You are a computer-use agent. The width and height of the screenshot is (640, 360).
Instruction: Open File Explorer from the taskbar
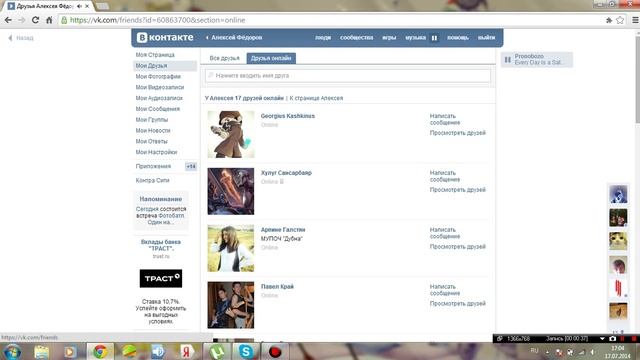pyautogui.click(x=42, y=351)
